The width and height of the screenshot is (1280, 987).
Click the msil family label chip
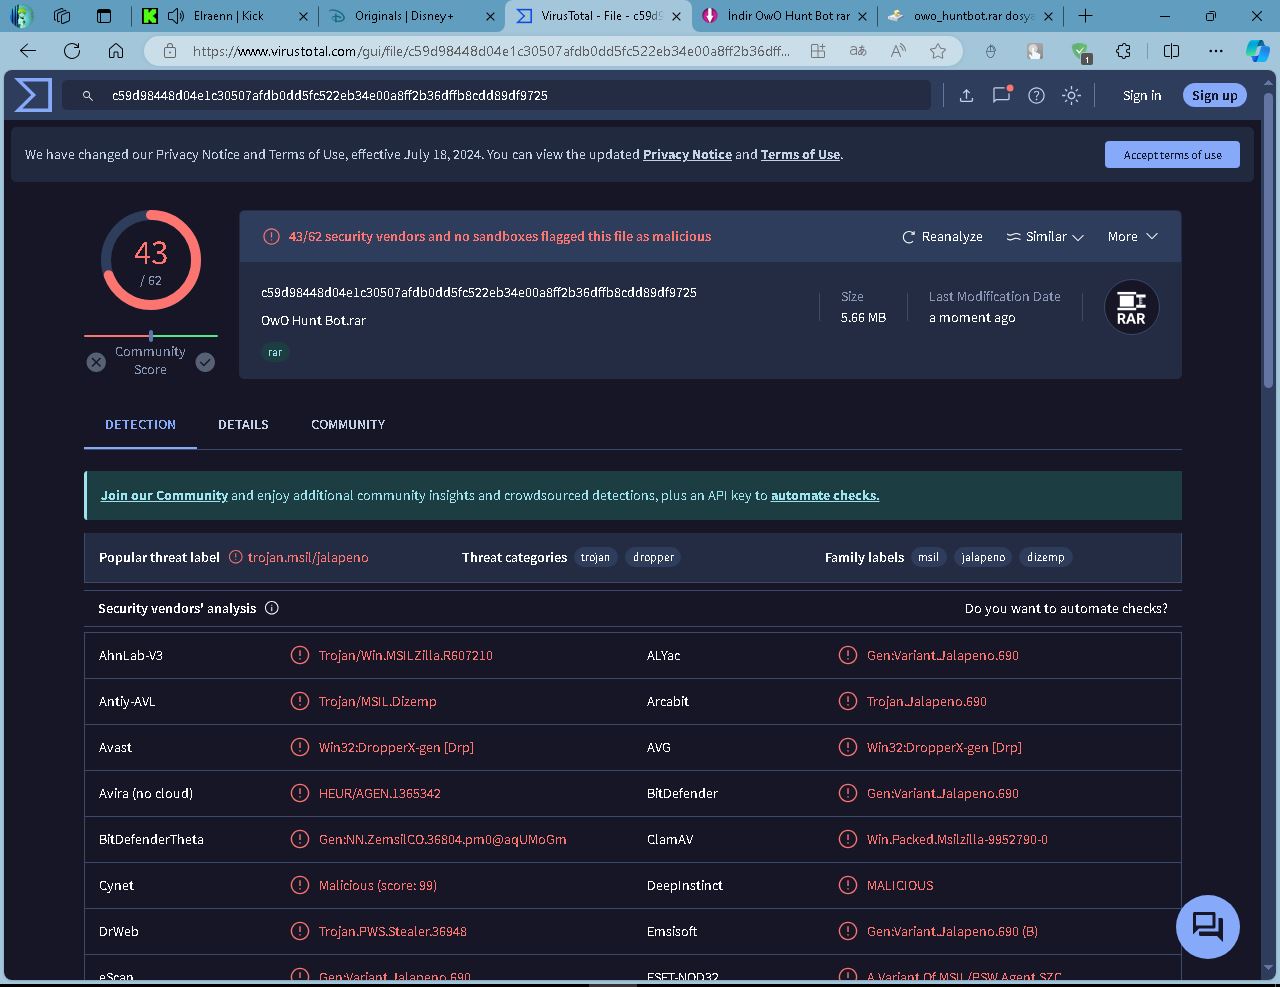[x=928, y=557]
